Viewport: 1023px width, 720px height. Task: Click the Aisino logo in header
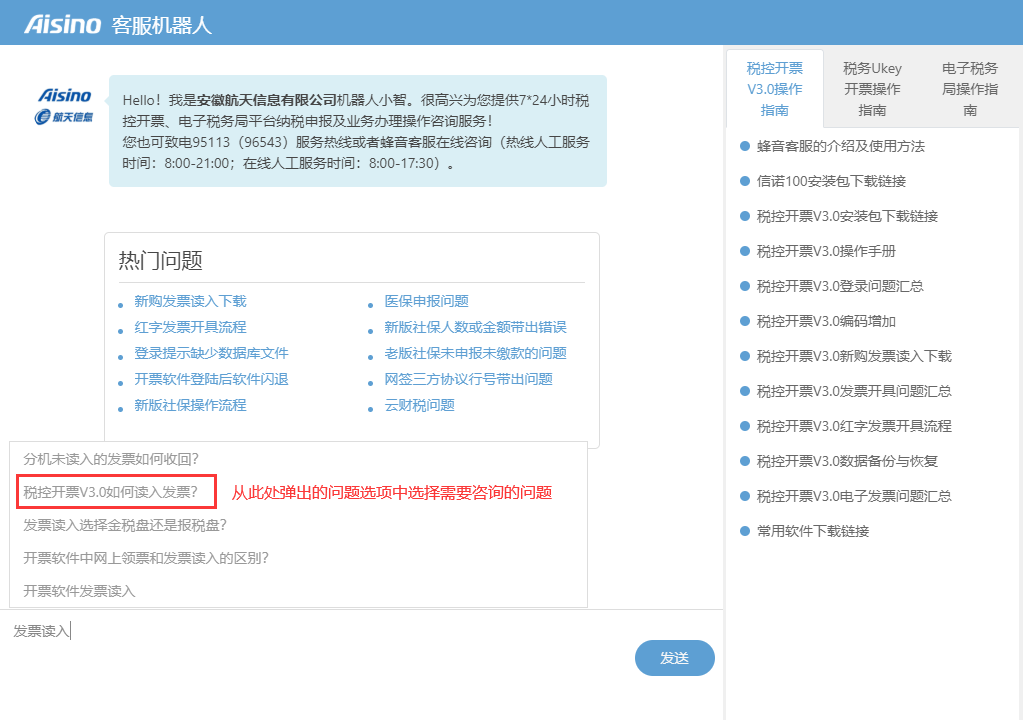click(x=63, y=25)
